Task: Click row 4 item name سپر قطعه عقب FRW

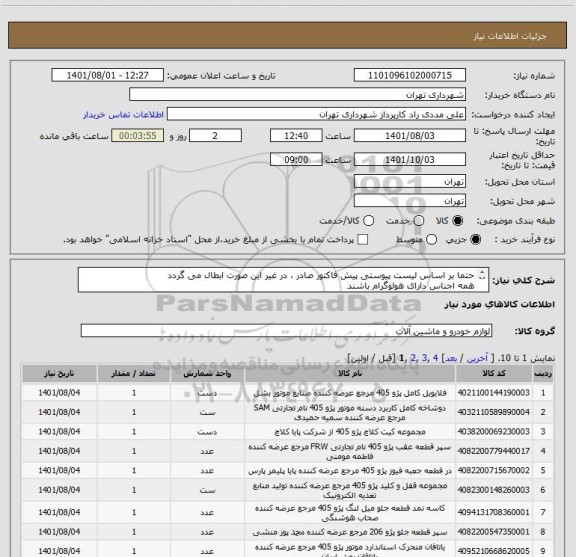Action: point(350,451)
